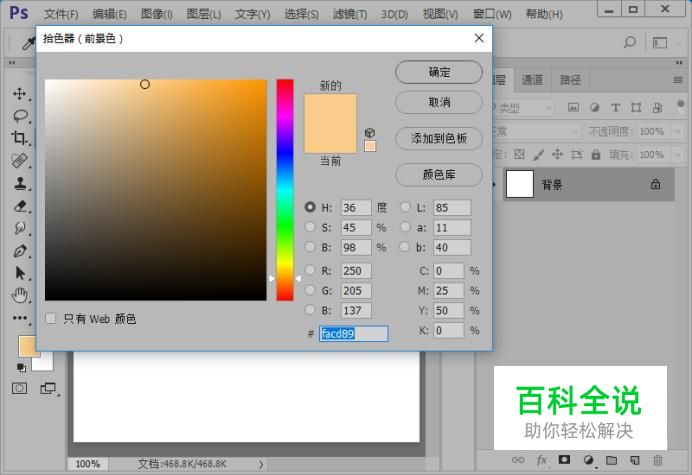Select the Healing Brush bandage tool
The height and width of the screenshot is (475, 692).
point(19,161)
